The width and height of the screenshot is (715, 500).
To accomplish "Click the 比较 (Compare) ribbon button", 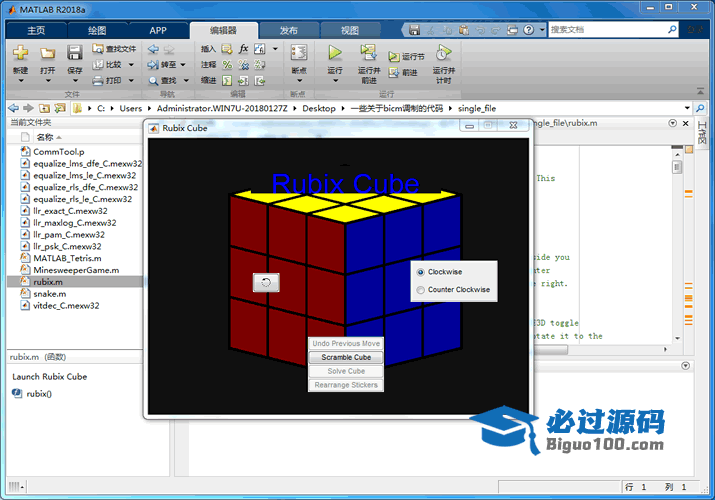I will (107, 65).
